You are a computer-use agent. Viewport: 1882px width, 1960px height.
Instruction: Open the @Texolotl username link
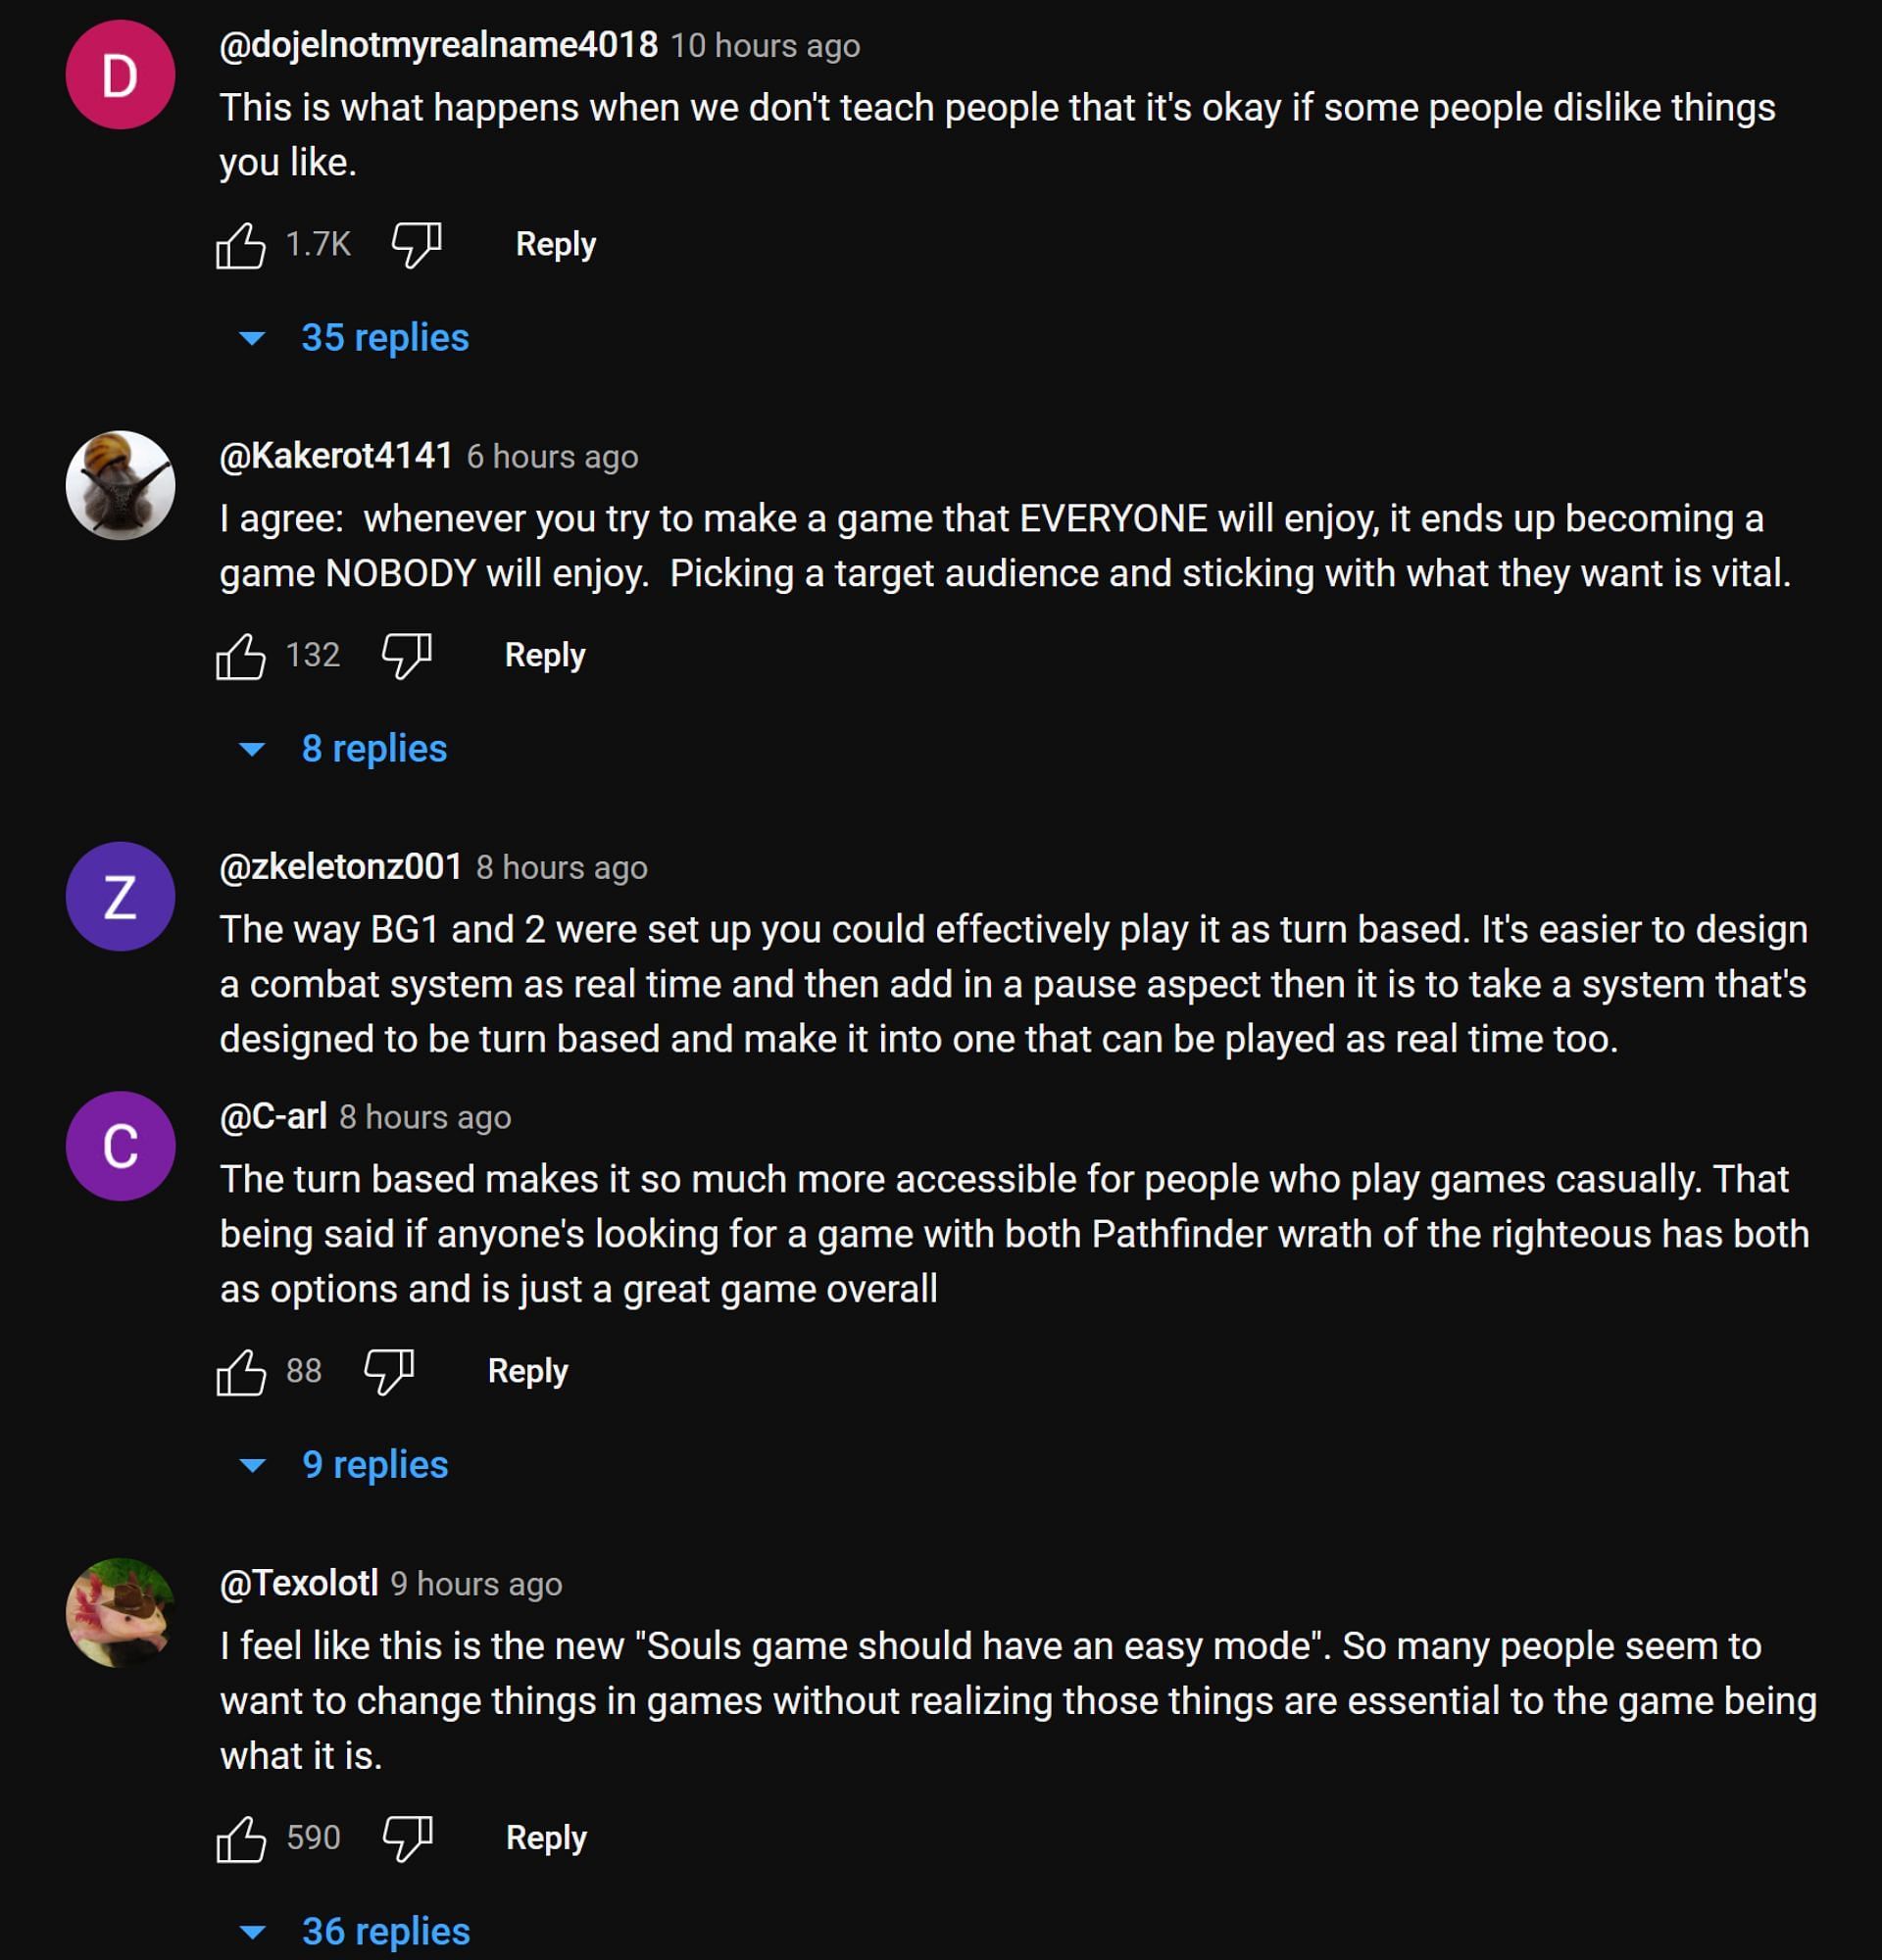(299, 1583)
